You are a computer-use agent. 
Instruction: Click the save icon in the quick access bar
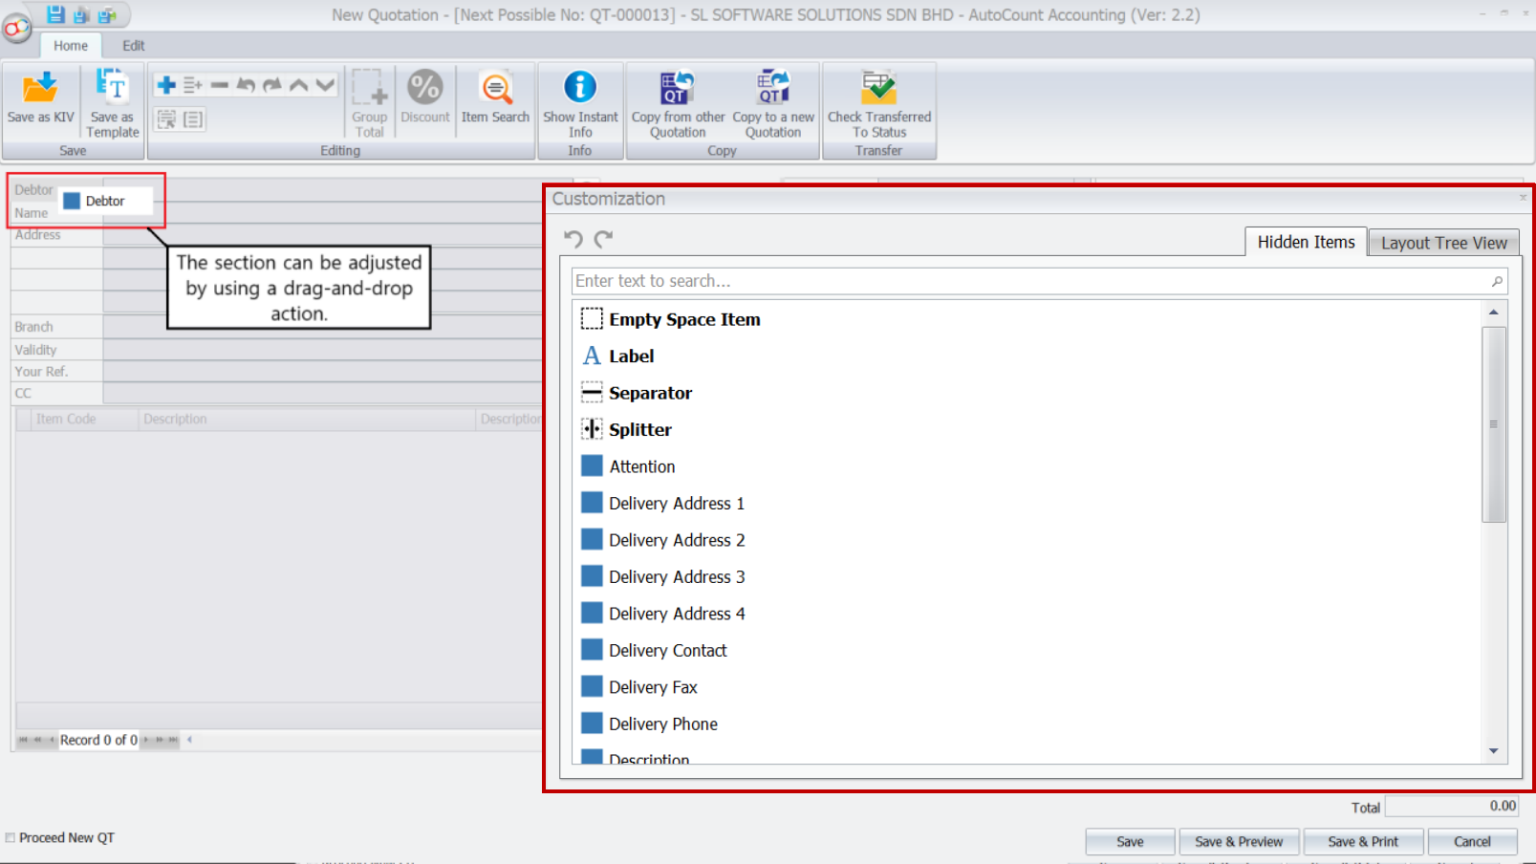[x=55, y=14]
